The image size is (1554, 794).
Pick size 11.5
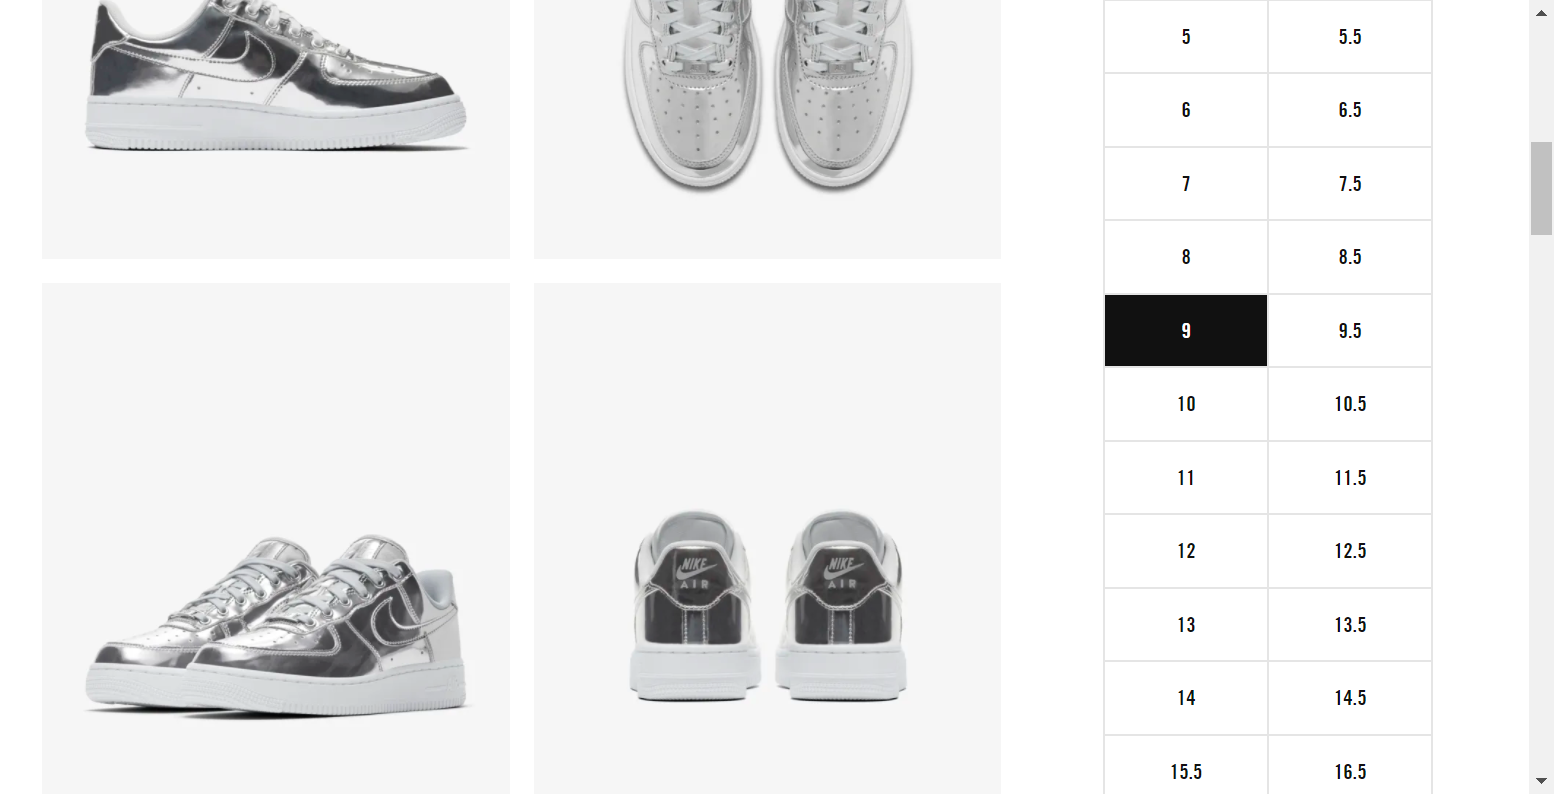pos(1350,478)
